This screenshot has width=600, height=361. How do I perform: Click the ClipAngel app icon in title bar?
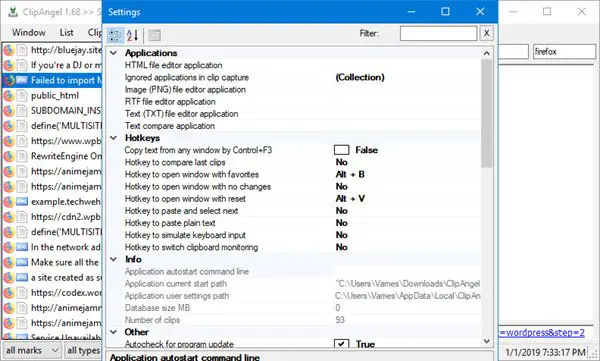tap(13, 12)
